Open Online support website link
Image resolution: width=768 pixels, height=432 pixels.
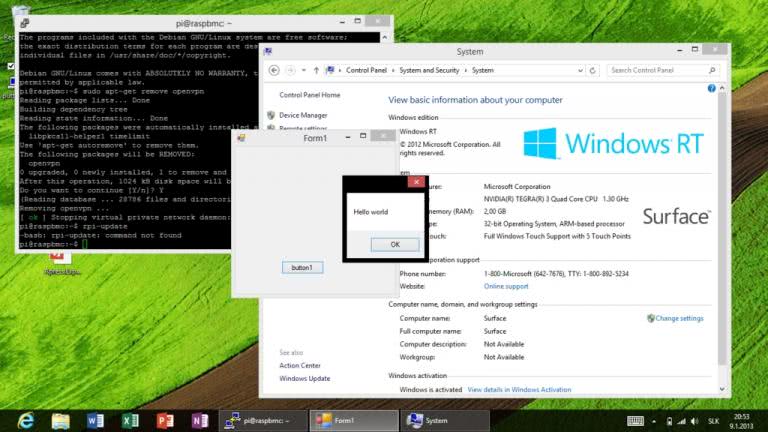(x=506, y=287)
